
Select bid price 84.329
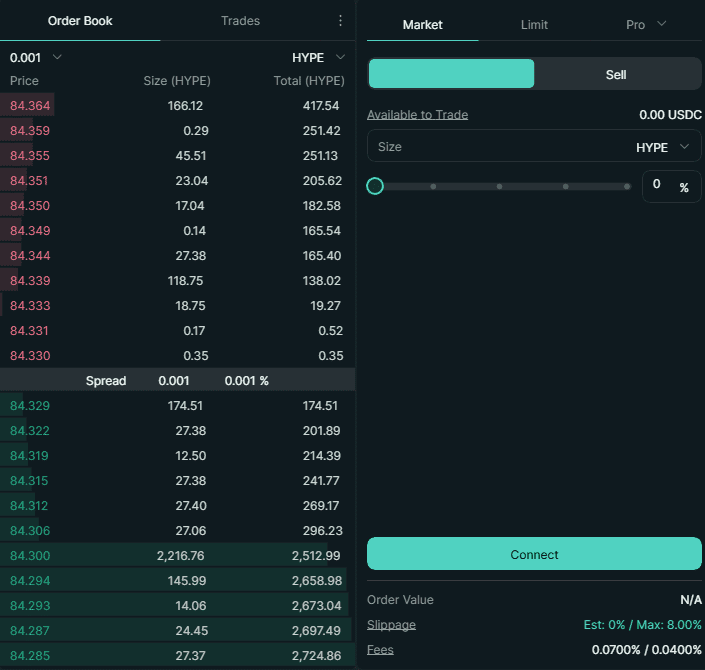click(x=30, y=406)
